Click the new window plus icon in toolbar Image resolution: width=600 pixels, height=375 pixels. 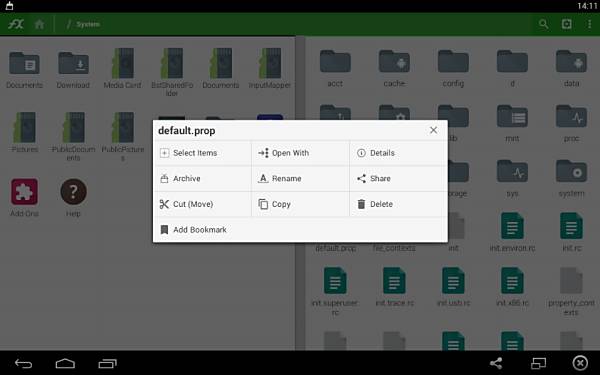(567, 24)
